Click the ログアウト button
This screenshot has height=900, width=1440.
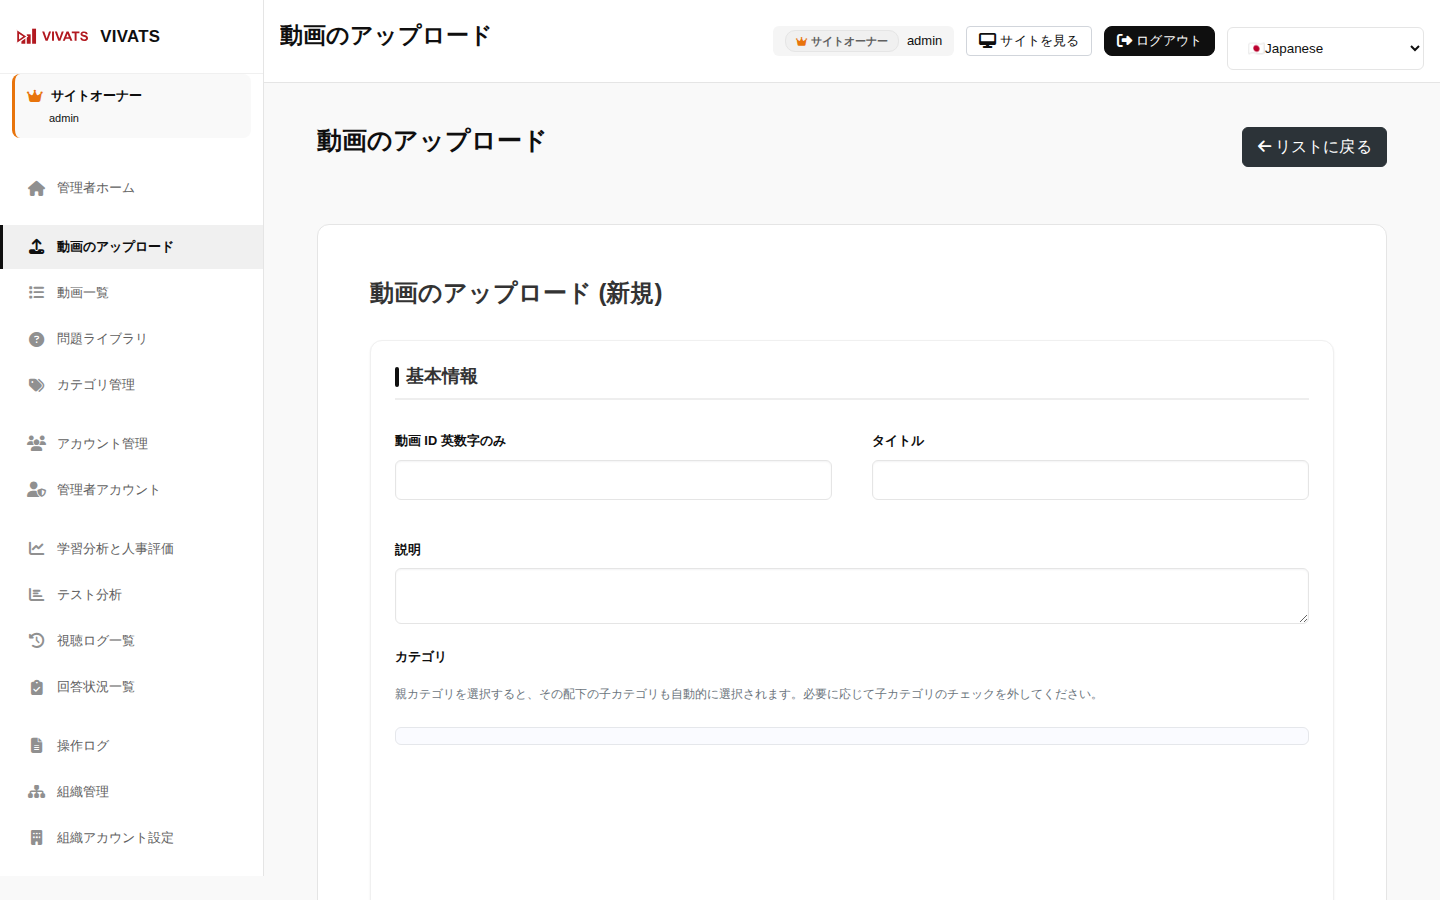point(1159,41)
